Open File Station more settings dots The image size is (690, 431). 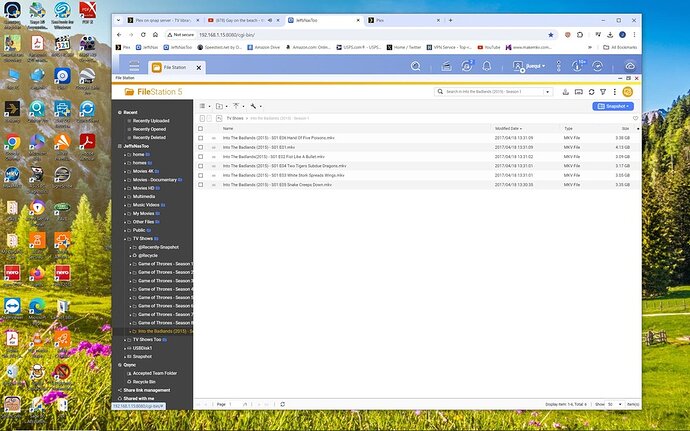pyautogui.click(x=614, y=92)
